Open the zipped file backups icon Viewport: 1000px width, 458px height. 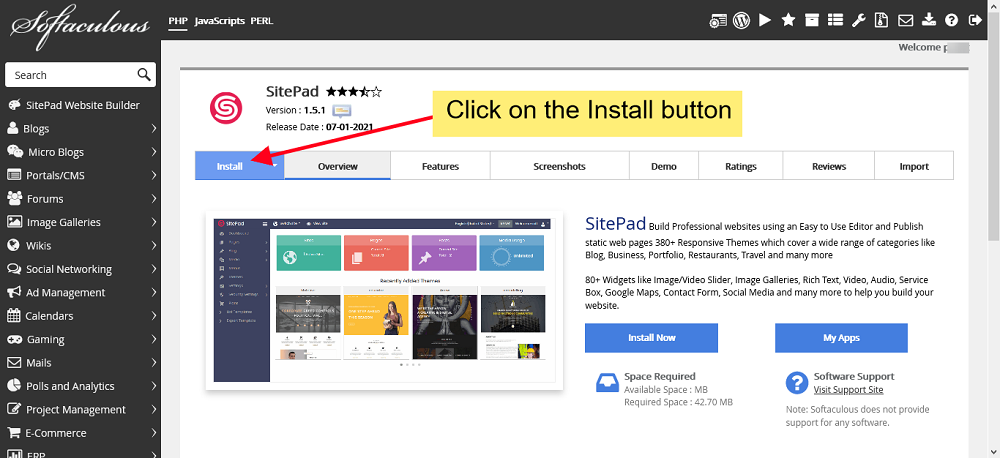pyautogui.click(x=881, y=20)
